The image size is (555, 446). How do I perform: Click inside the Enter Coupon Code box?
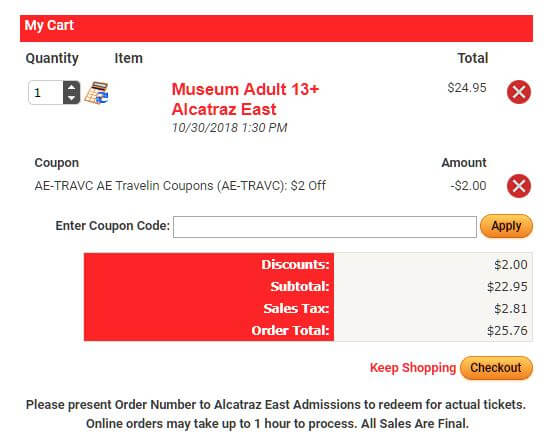pos(325,227)
